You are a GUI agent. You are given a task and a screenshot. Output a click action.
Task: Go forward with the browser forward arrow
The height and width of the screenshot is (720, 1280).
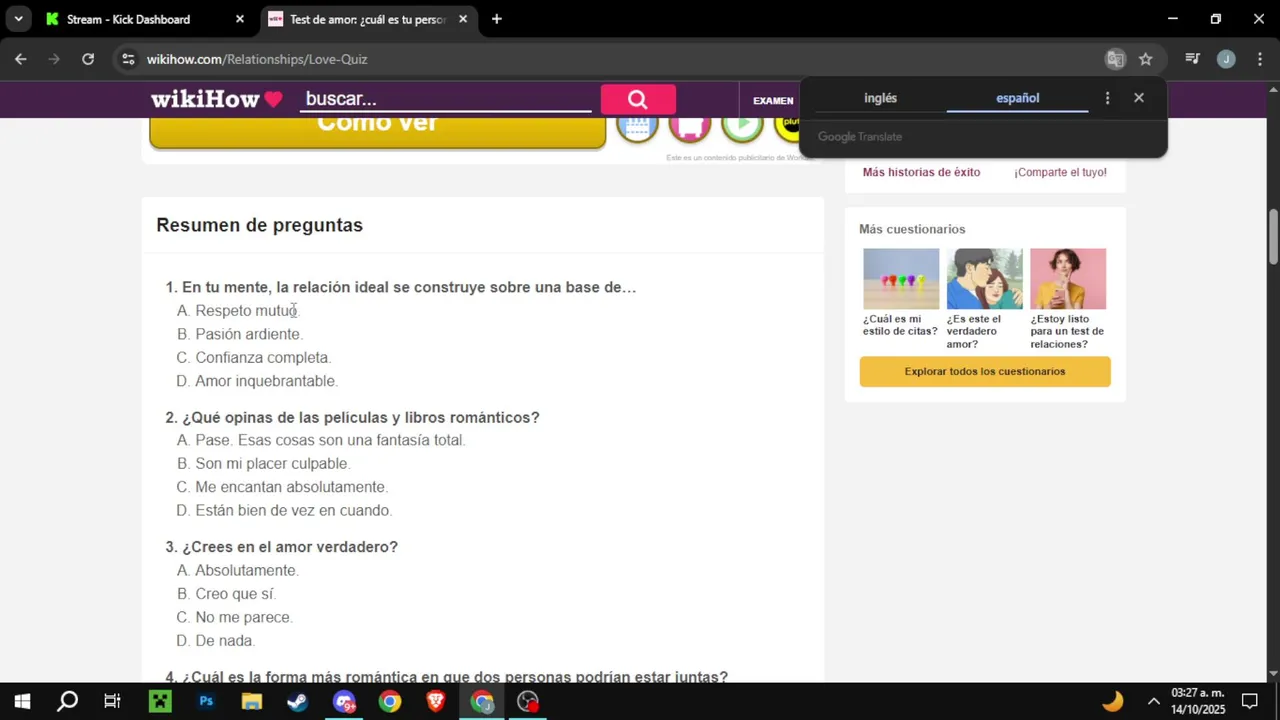click(x=54, y=59)
